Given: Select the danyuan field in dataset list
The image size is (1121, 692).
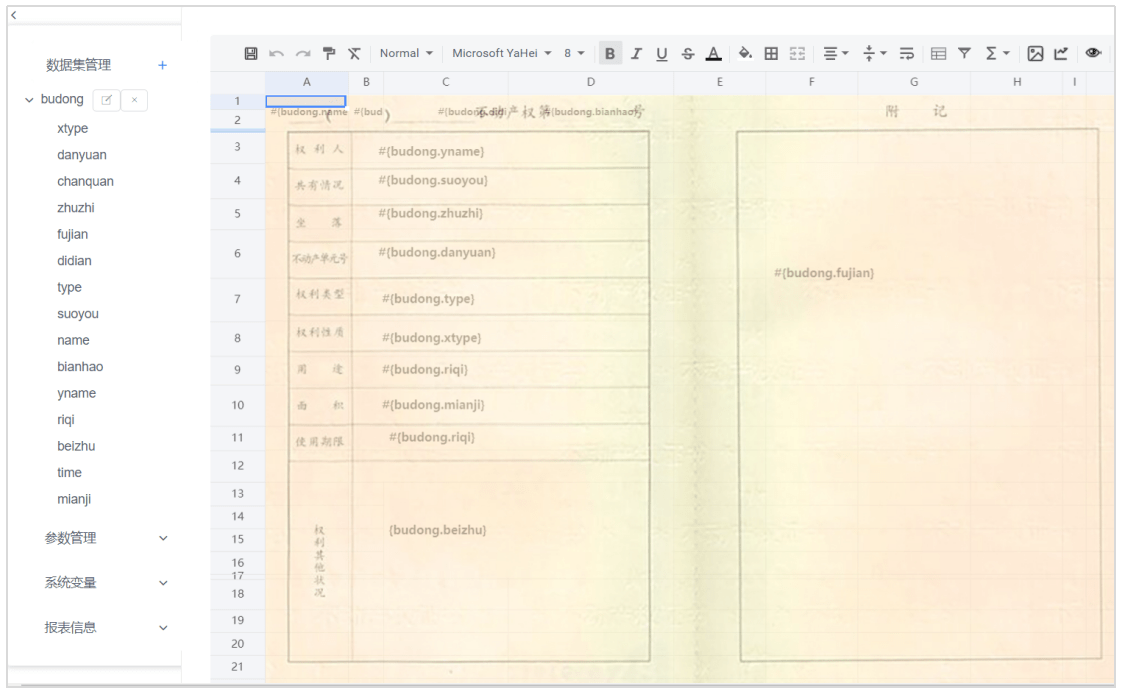Looking at the screenshot, I should tap(82, 155).
